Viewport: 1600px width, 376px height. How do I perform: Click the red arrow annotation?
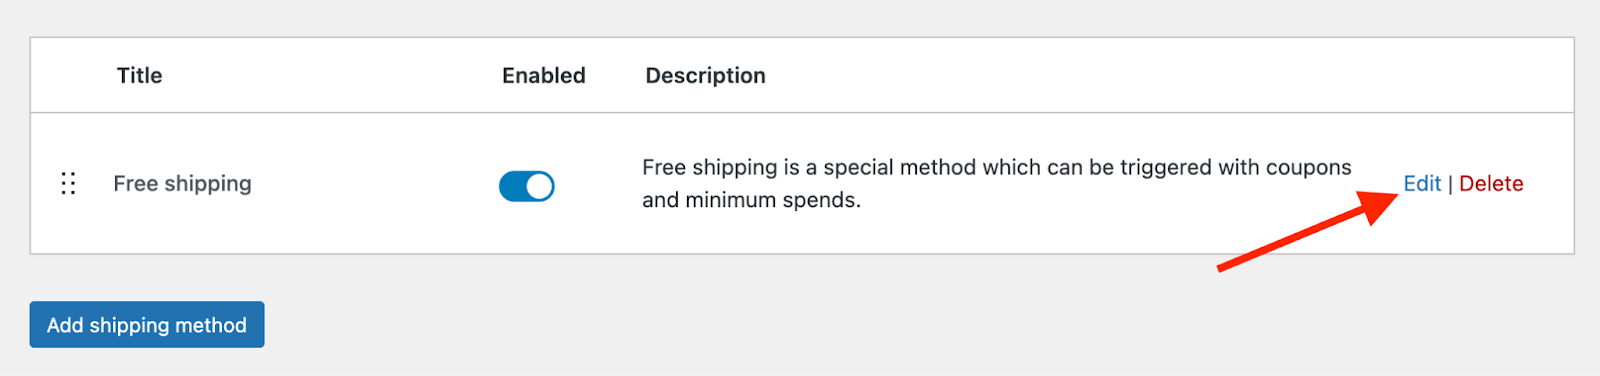pos(1308,230)
